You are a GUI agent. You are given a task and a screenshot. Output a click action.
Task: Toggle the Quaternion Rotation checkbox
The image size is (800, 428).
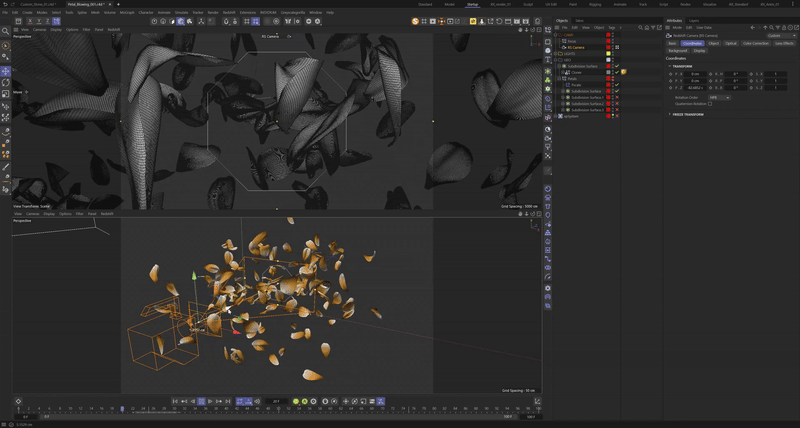tap(710, 104)
